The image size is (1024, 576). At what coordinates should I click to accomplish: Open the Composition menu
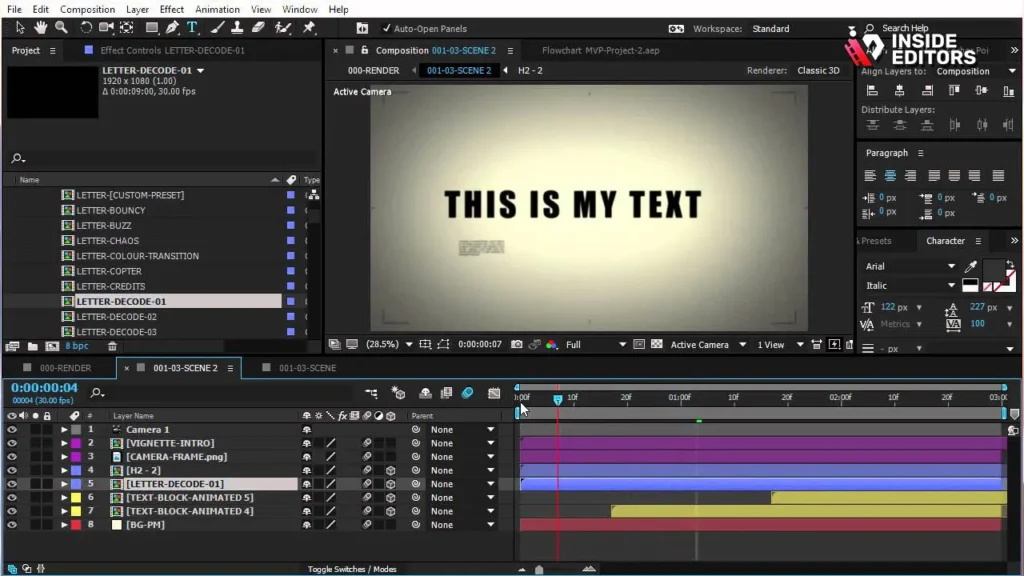(x=88, y=9)
